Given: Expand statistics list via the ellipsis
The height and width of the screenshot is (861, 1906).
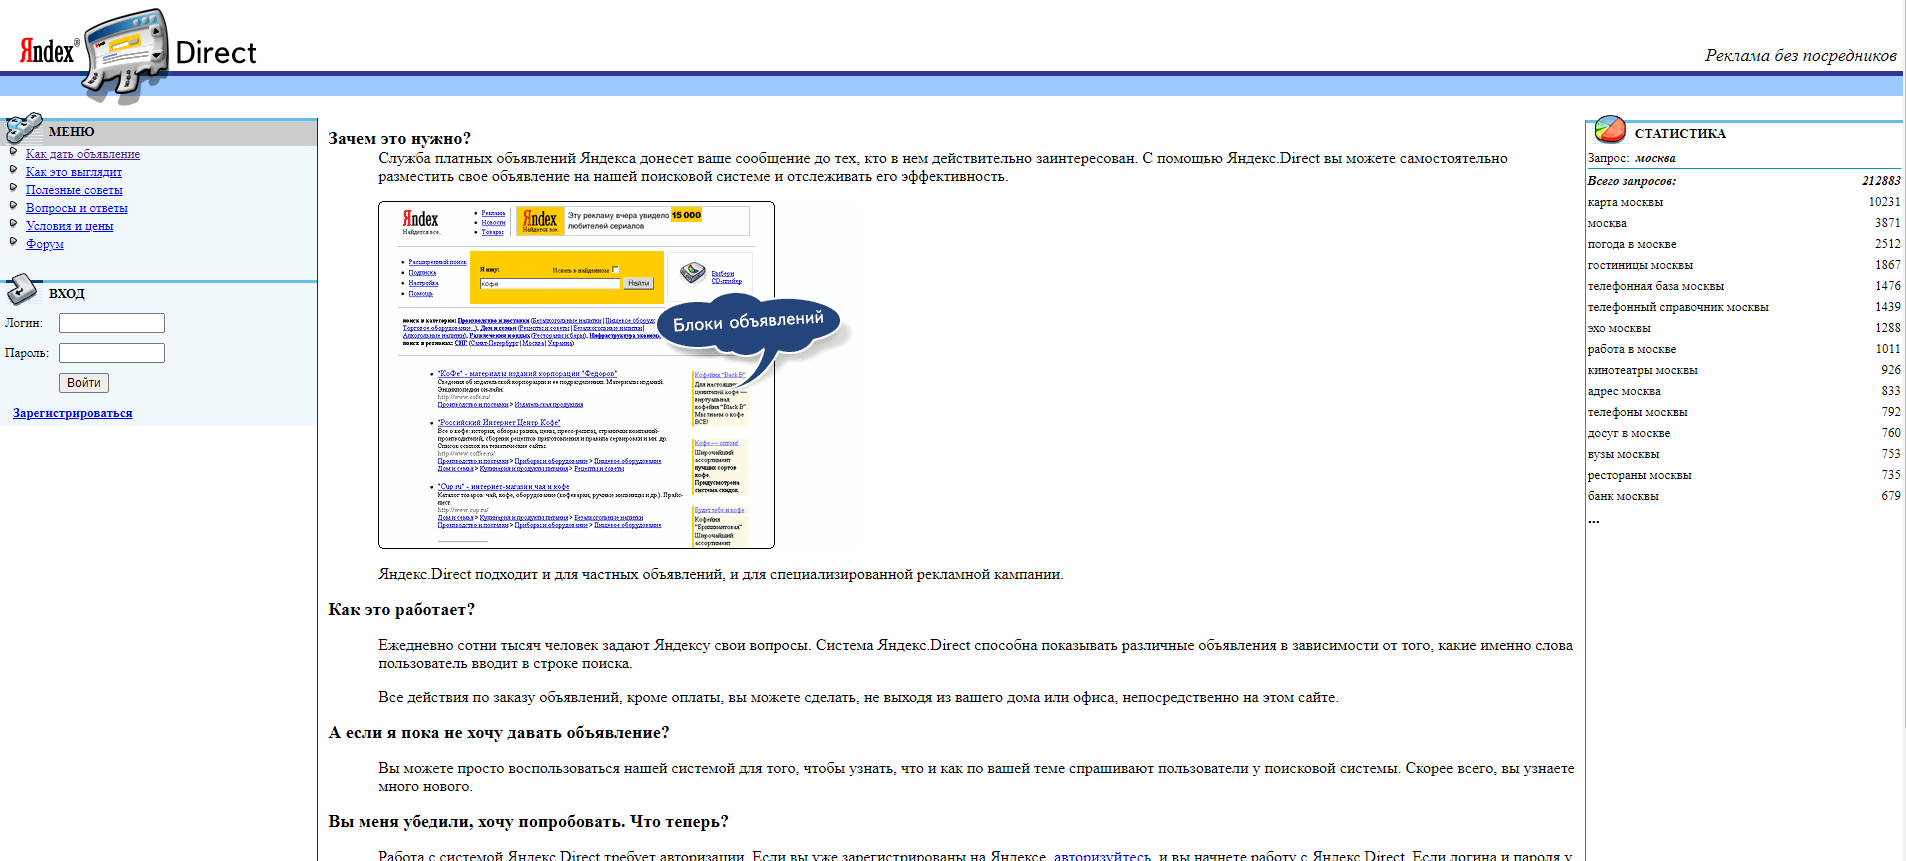Looking at the screenshot, I should [x=1593, y=519].
